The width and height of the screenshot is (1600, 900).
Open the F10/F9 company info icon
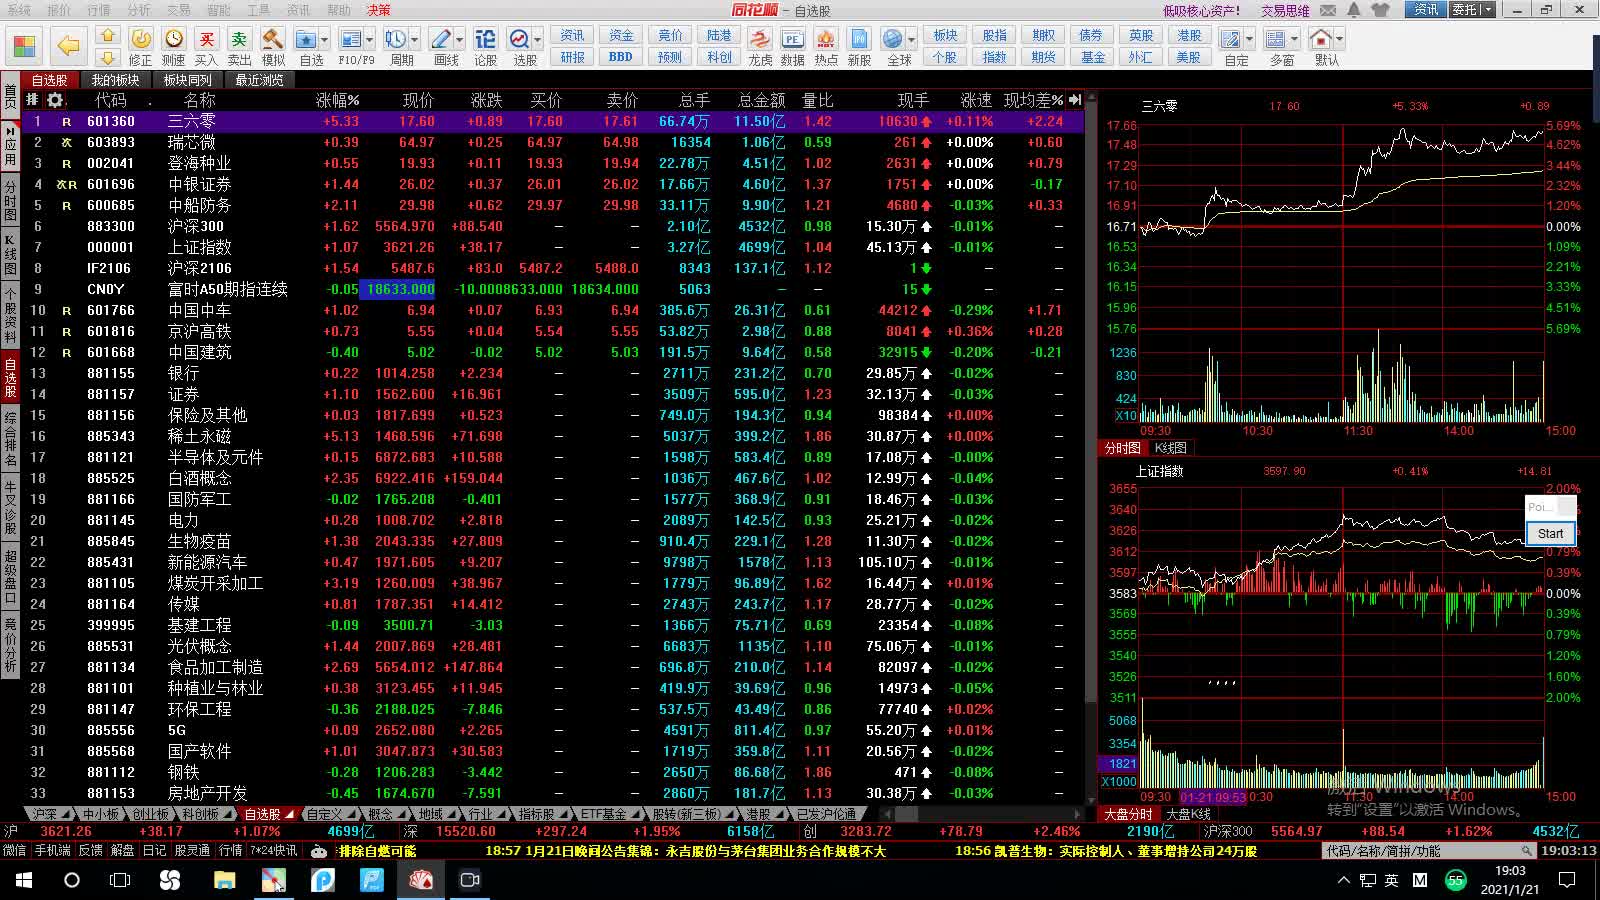click(351, 40)
